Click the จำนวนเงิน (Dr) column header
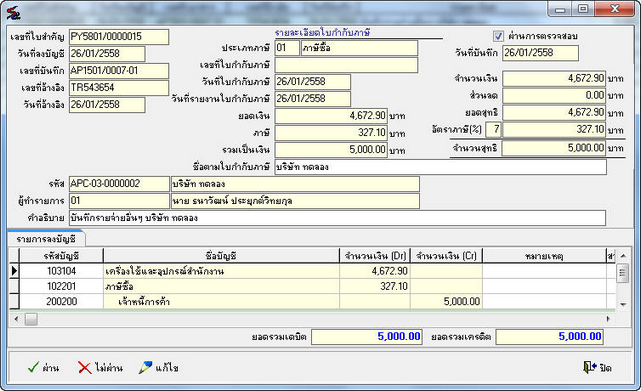The height and width of the screenshot is (391, 641). [375, 256]
